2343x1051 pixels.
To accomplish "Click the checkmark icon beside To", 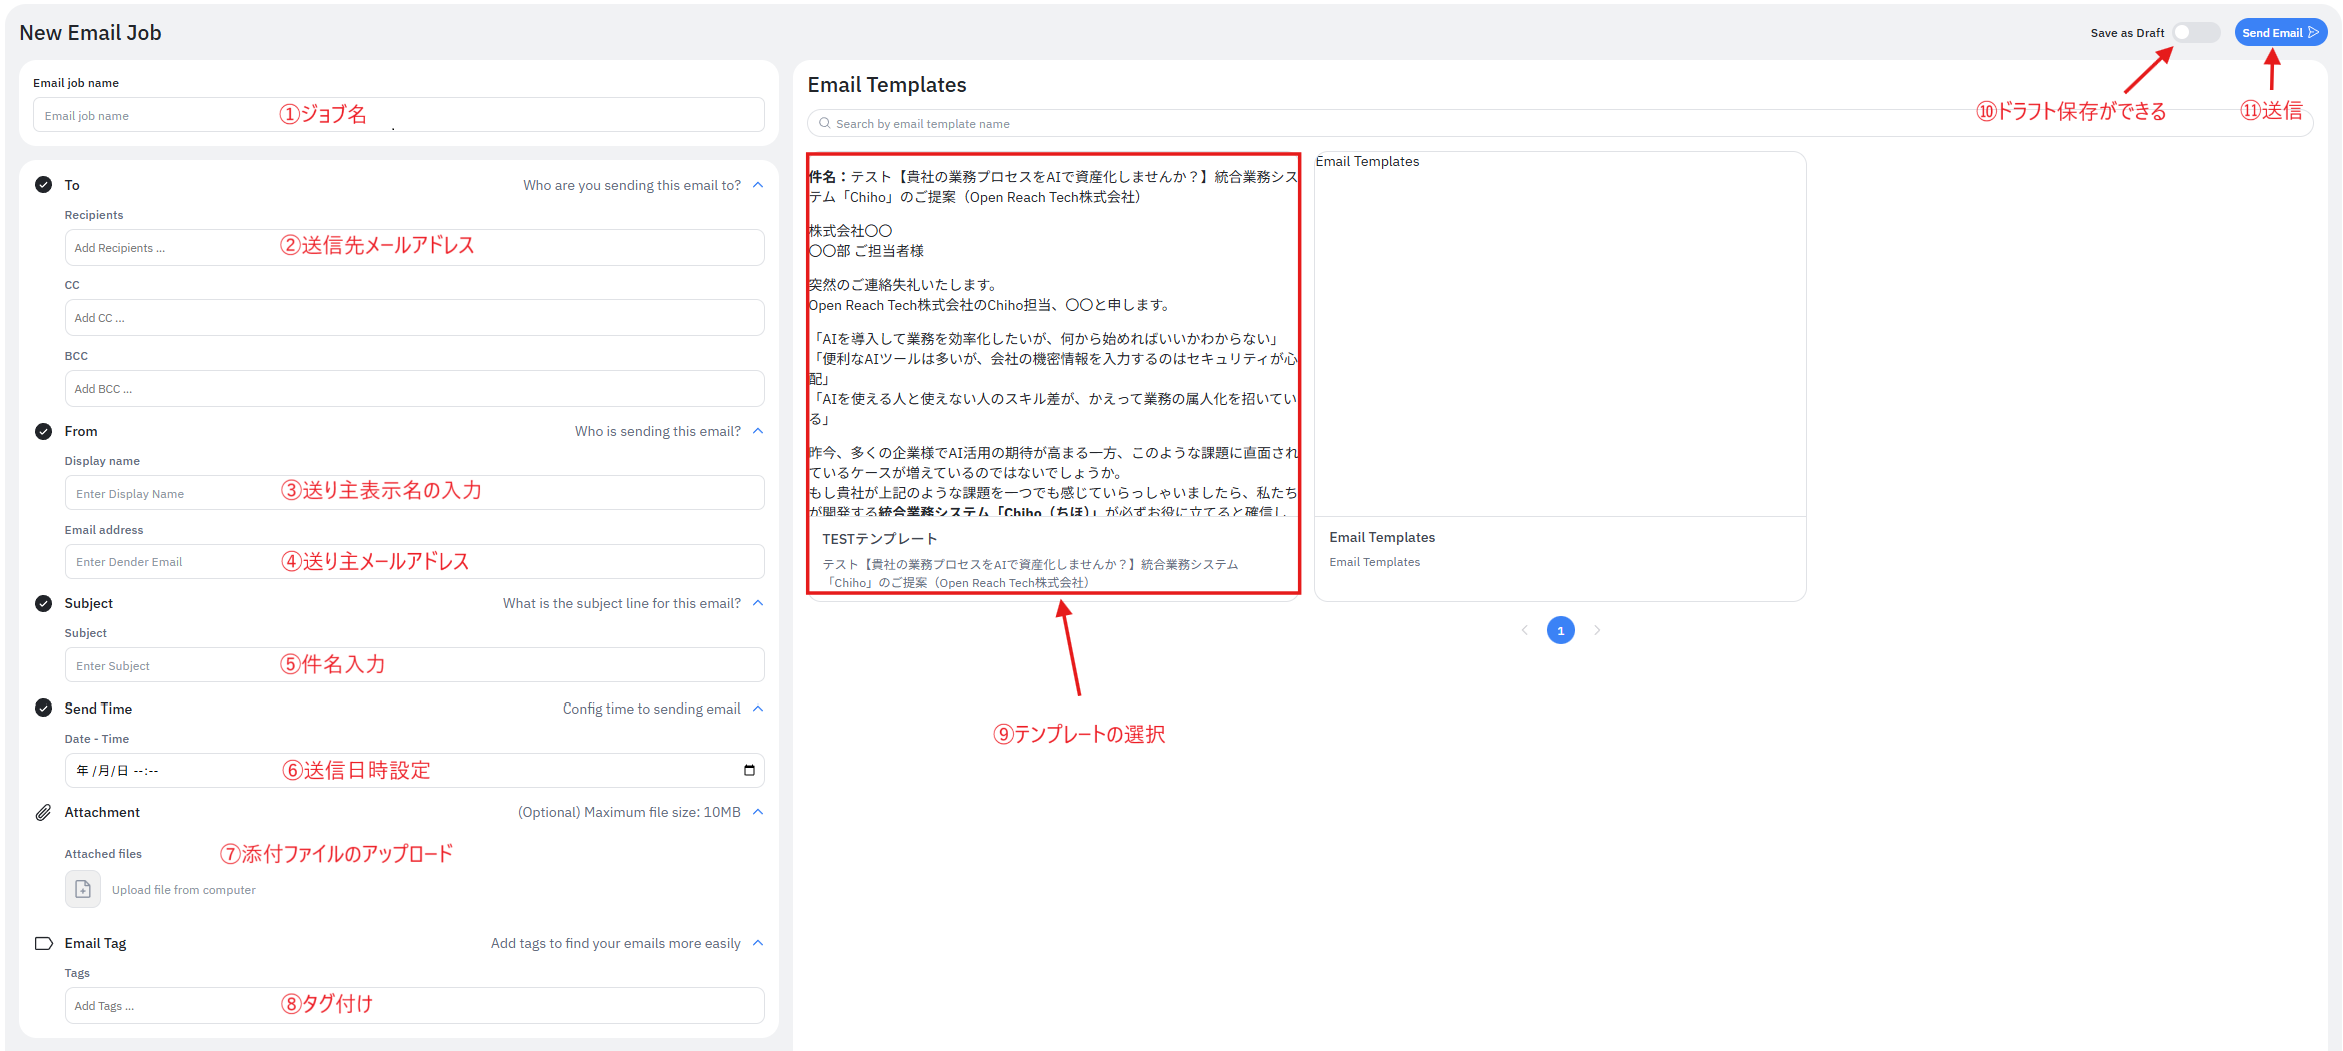I will pos(43,185).
